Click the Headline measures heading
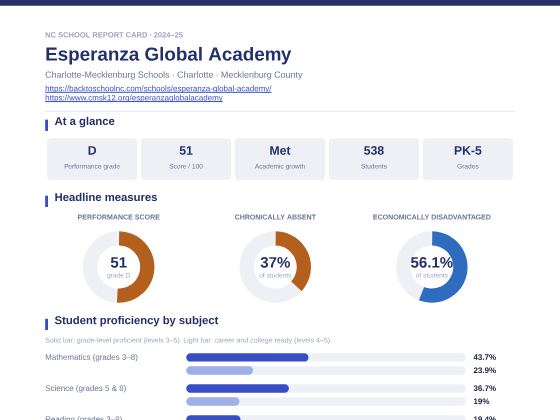Screen dimensions: 560x420 point(106,197)
